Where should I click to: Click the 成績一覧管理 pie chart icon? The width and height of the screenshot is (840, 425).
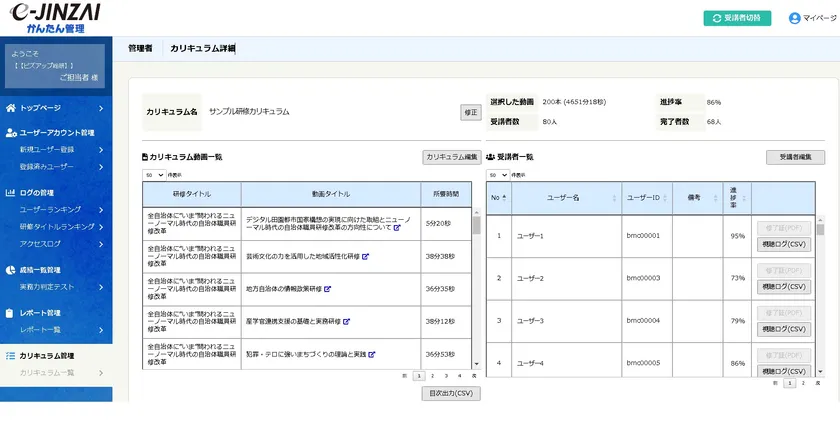(11, 269)
